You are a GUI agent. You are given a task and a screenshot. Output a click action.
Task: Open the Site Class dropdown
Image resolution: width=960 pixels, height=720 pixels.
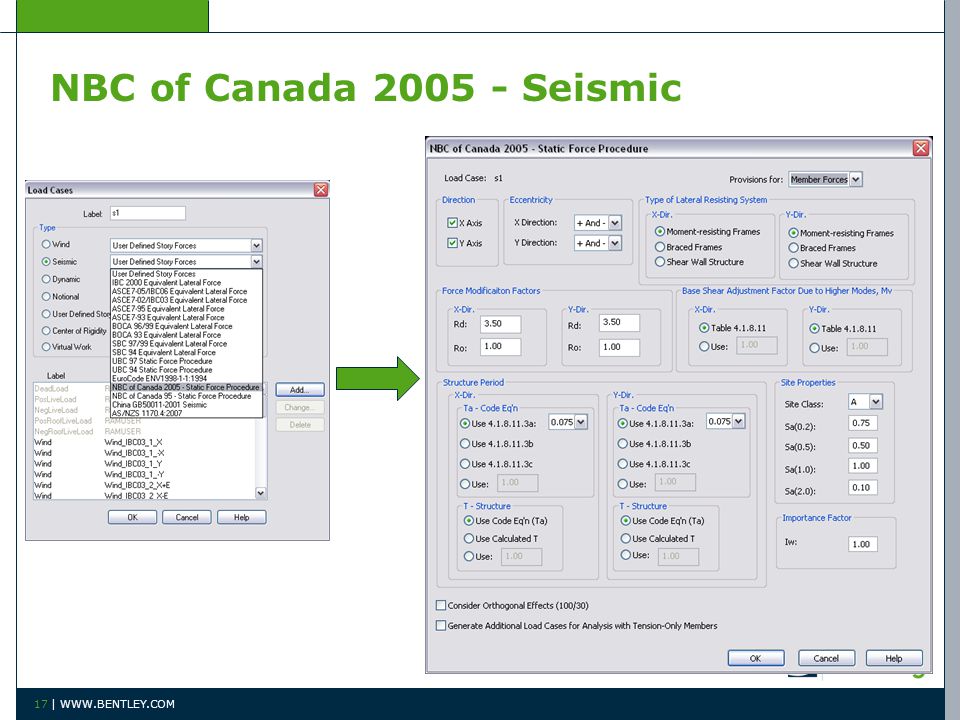pos(876,402)
